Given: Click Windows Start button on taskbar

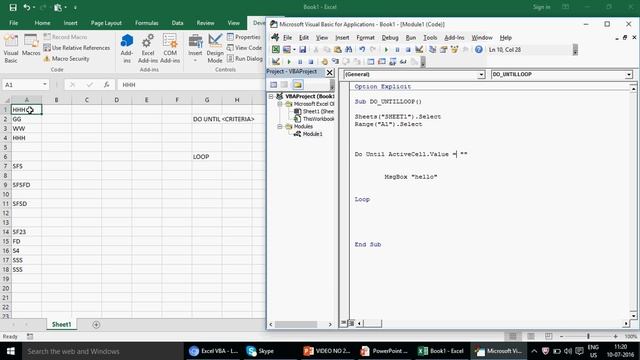Looking at the screenshot, I should coord(11,351).
